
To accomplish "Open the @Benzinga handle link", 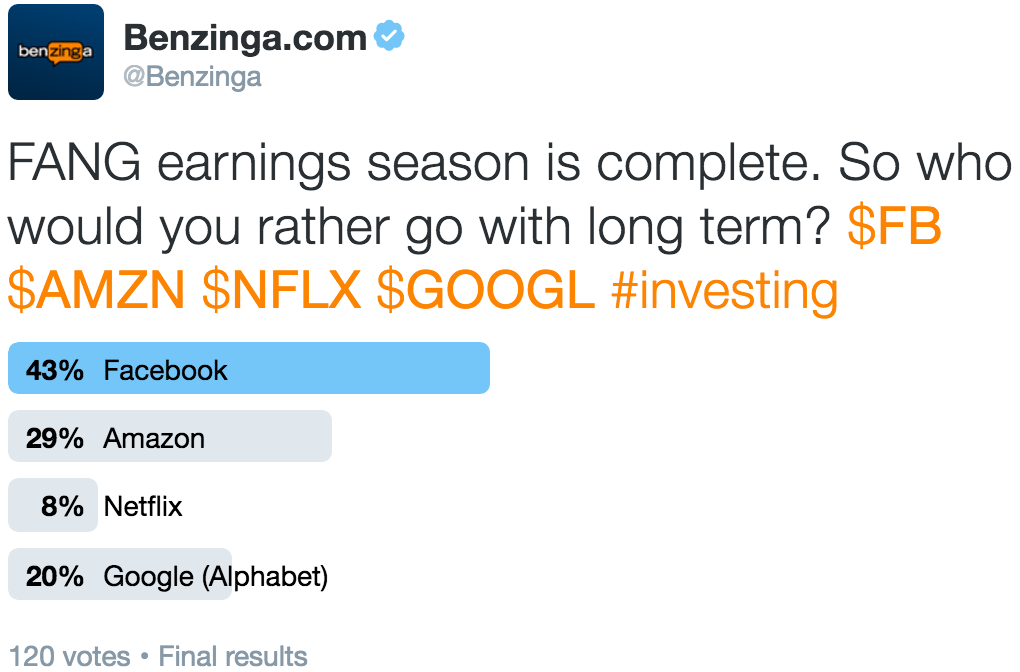I will pyautogui.click(x=193, y=77).
